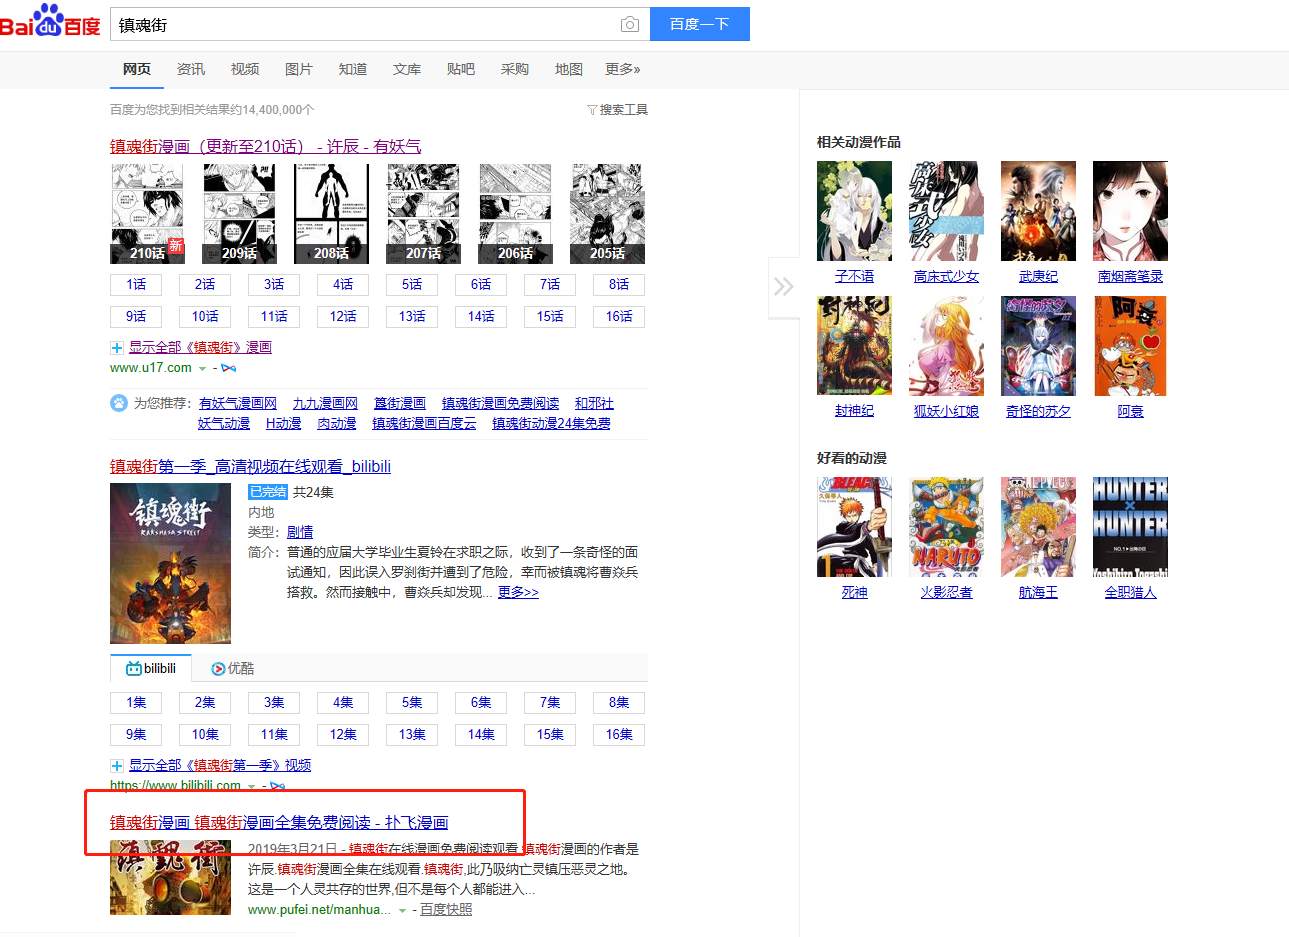Open 扑飞漫画 镇魂街 result title

pos(279,822)
